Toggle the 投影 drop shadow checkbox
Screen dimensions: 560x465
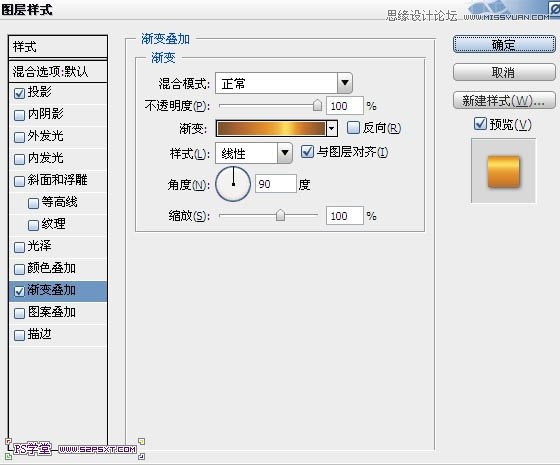click(x=19, y=93)
